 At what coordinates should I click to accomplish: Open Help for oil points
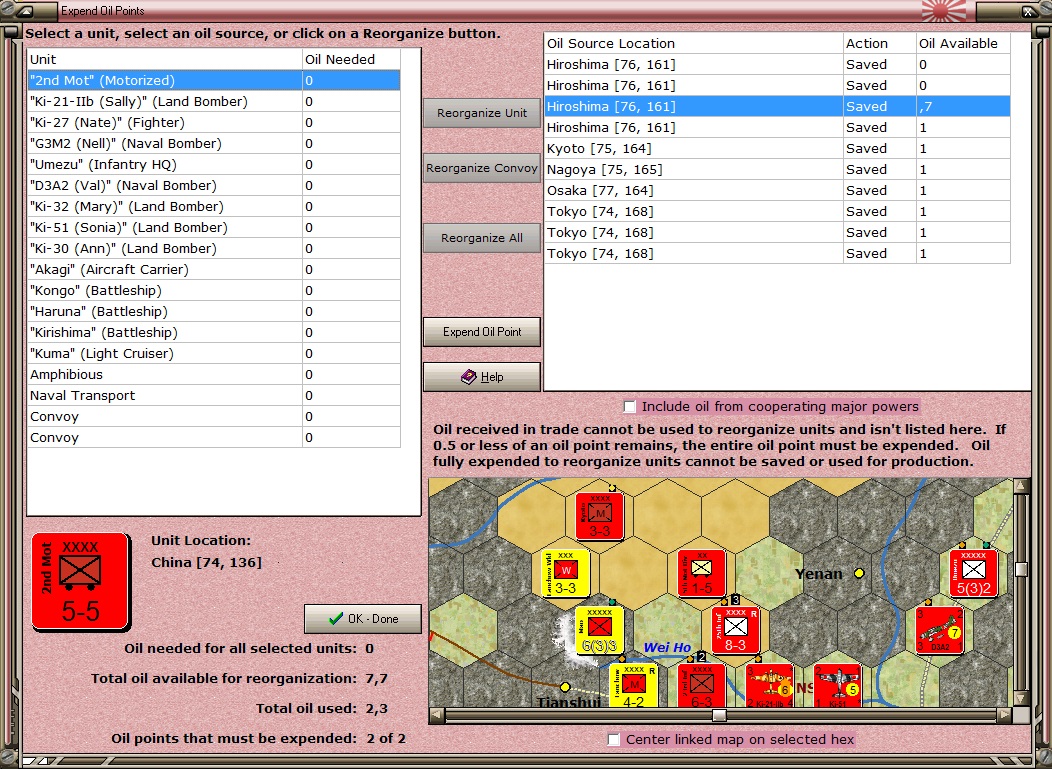482,377
